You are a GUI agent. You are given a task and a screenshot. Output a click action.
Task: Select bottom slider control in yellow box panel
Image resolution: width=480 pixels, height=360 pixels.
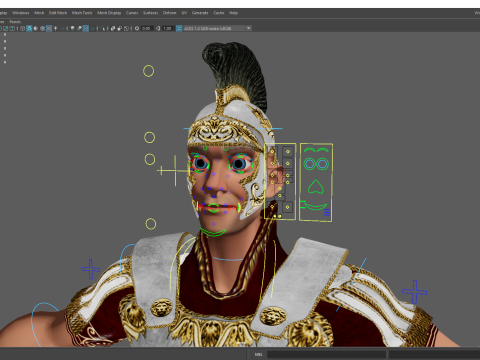coord(288,207)
